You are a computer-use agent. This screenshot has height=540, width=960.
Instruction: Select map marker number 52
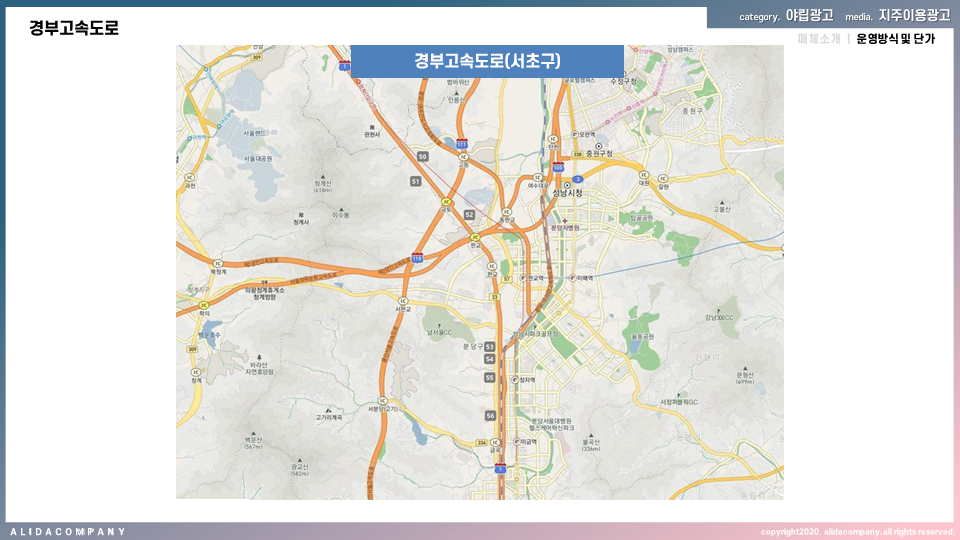(469, 214)
